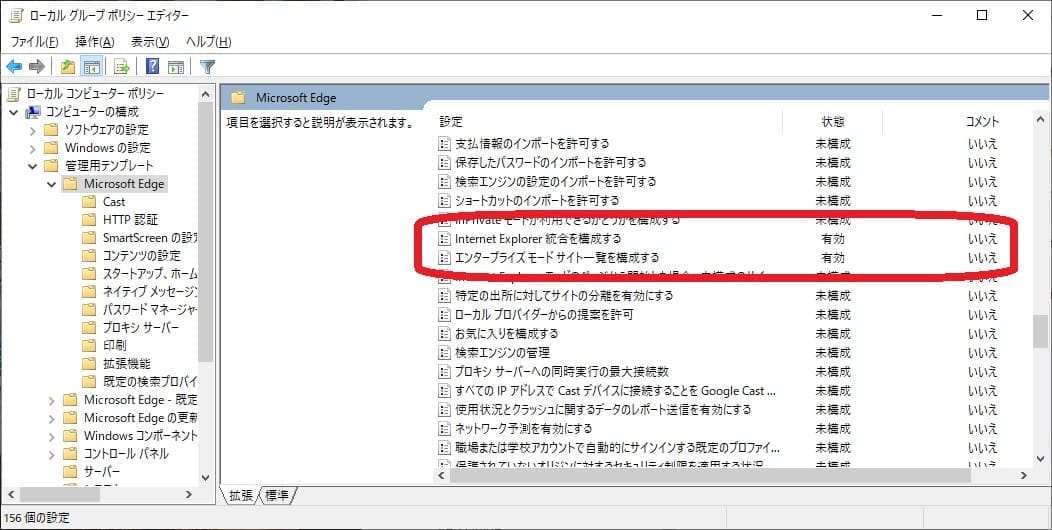Image resolution: width=1052 pixels, height=530 pixels.
Task: Click policy icon beside Internet Explorer 統合を構成する
Action: tap(444, 239)
